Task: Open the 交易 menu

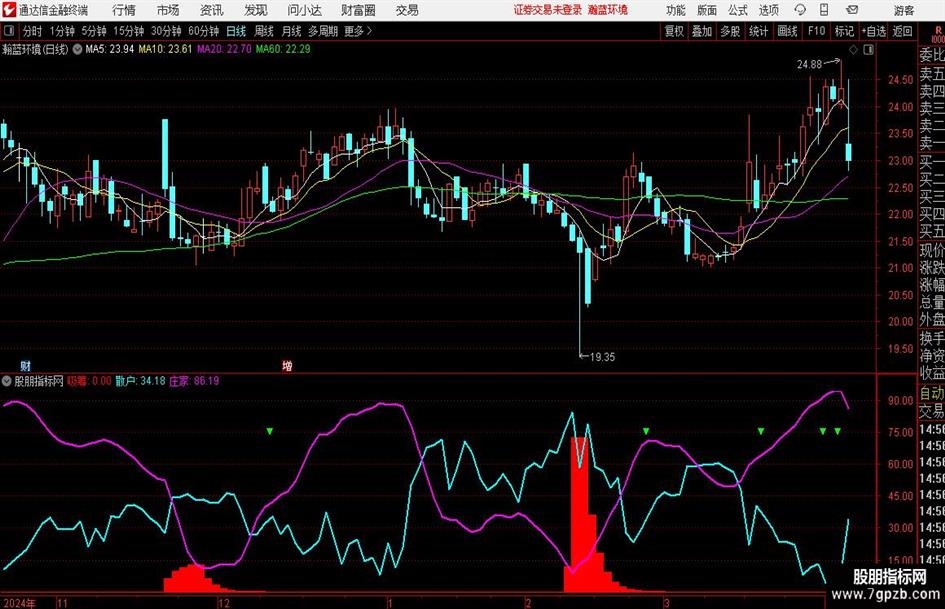Action: coord(407,10)
